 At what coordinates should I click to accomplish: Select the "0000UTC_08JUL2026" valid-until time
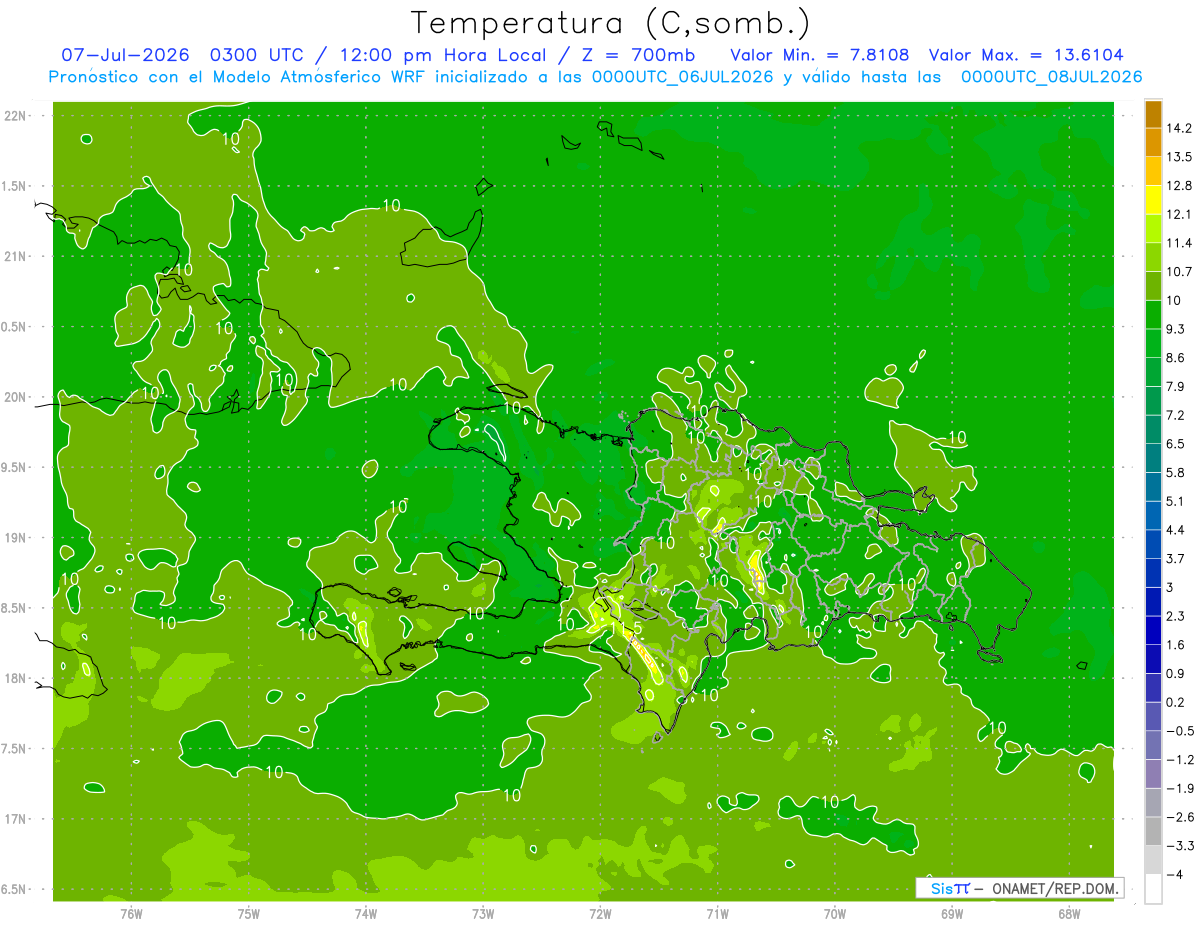[1052, 77]
